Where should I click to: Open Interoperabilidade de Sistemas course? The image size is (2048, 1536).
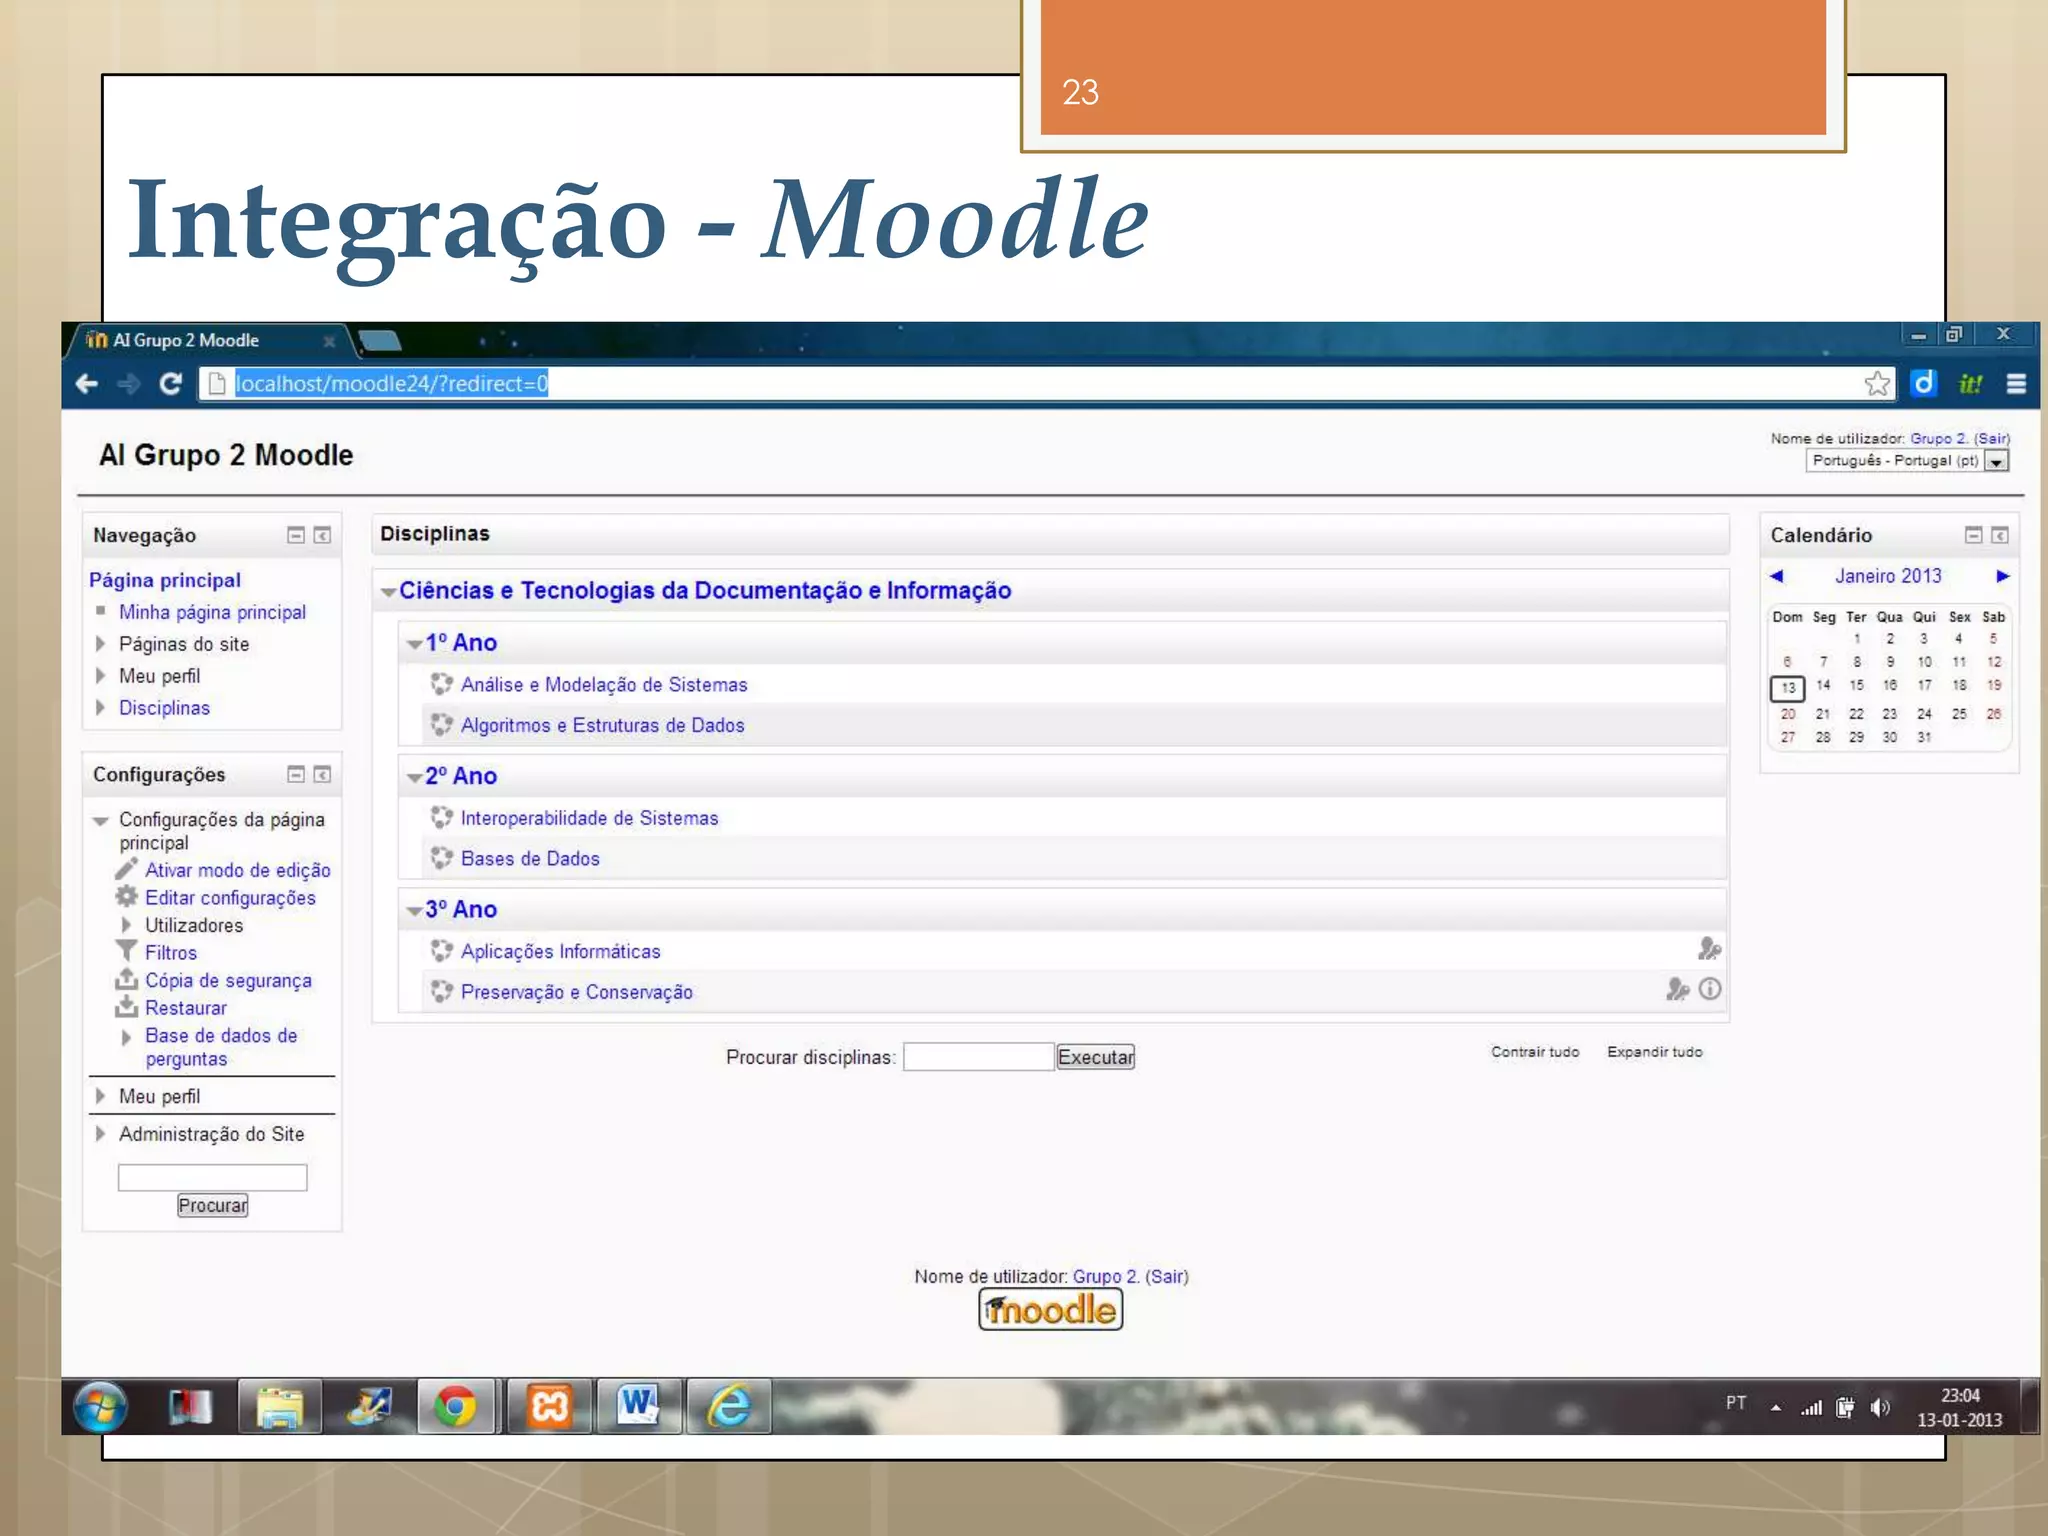[x=589, y=818]
